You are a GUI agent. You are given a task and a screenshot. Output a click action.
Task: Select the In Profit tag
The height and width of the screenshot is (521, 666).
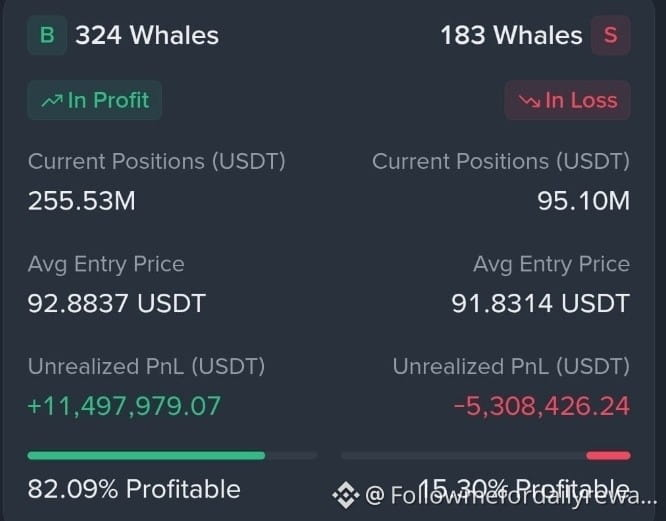[94, 100]
